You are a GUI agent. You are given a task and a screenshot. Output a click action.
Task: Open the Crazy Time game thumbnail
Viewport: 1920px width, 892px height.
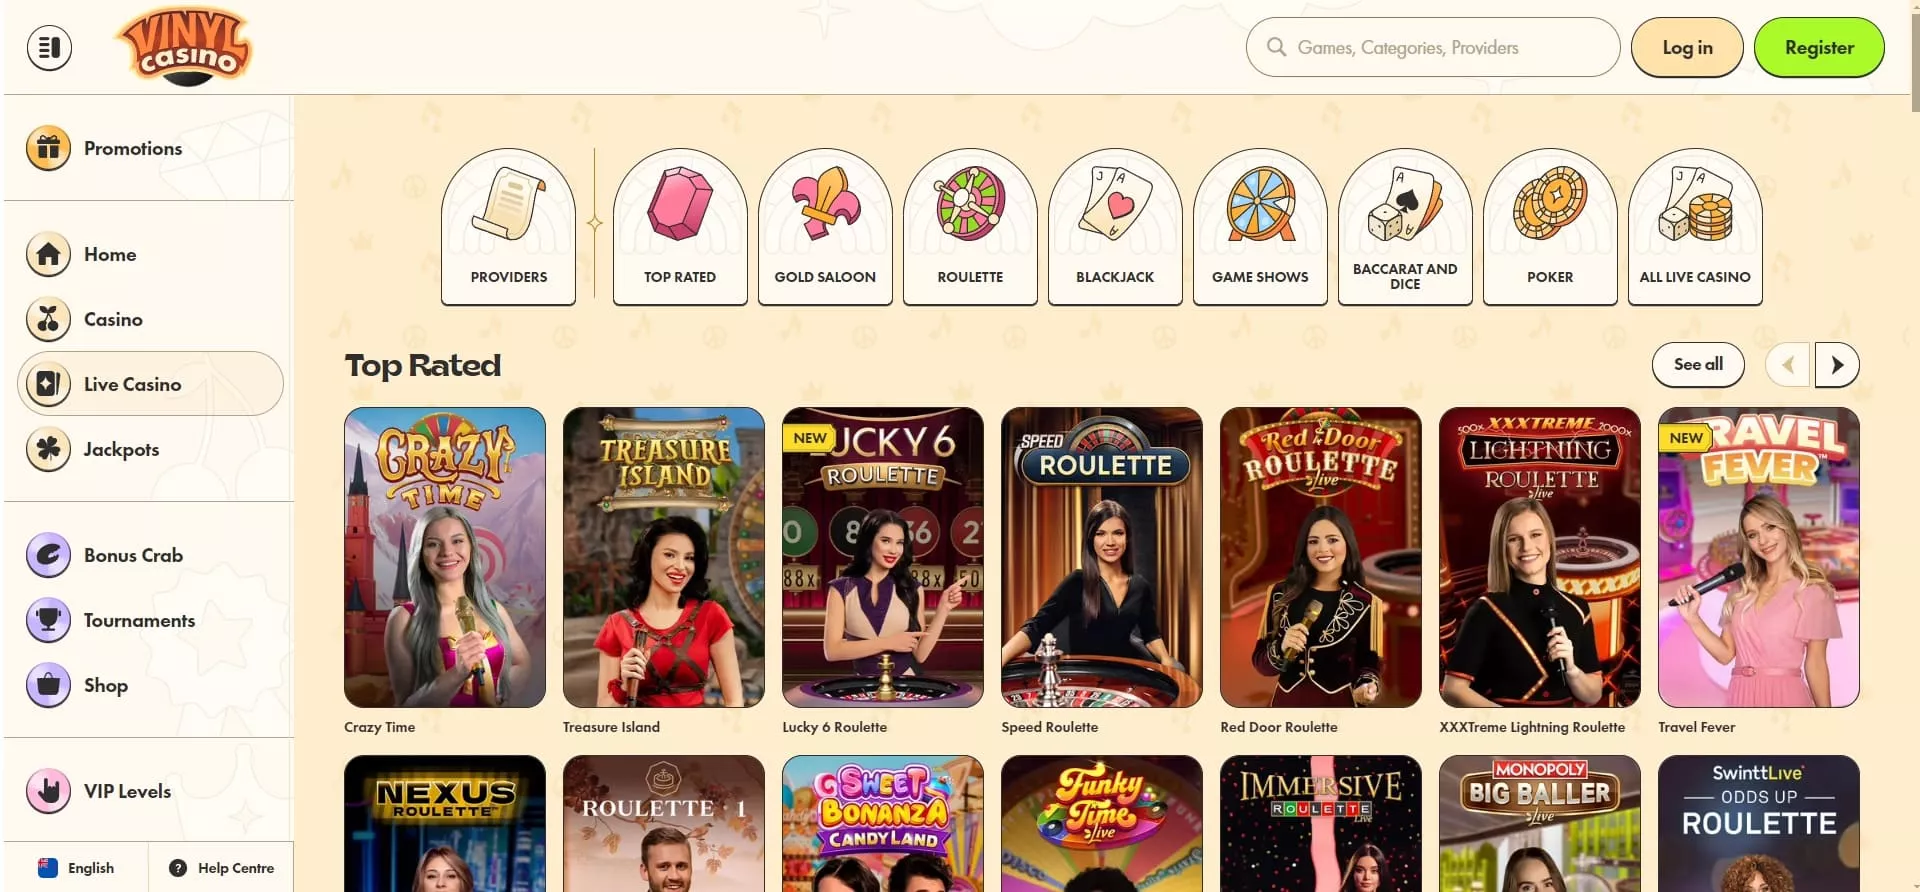pos(445,557)
